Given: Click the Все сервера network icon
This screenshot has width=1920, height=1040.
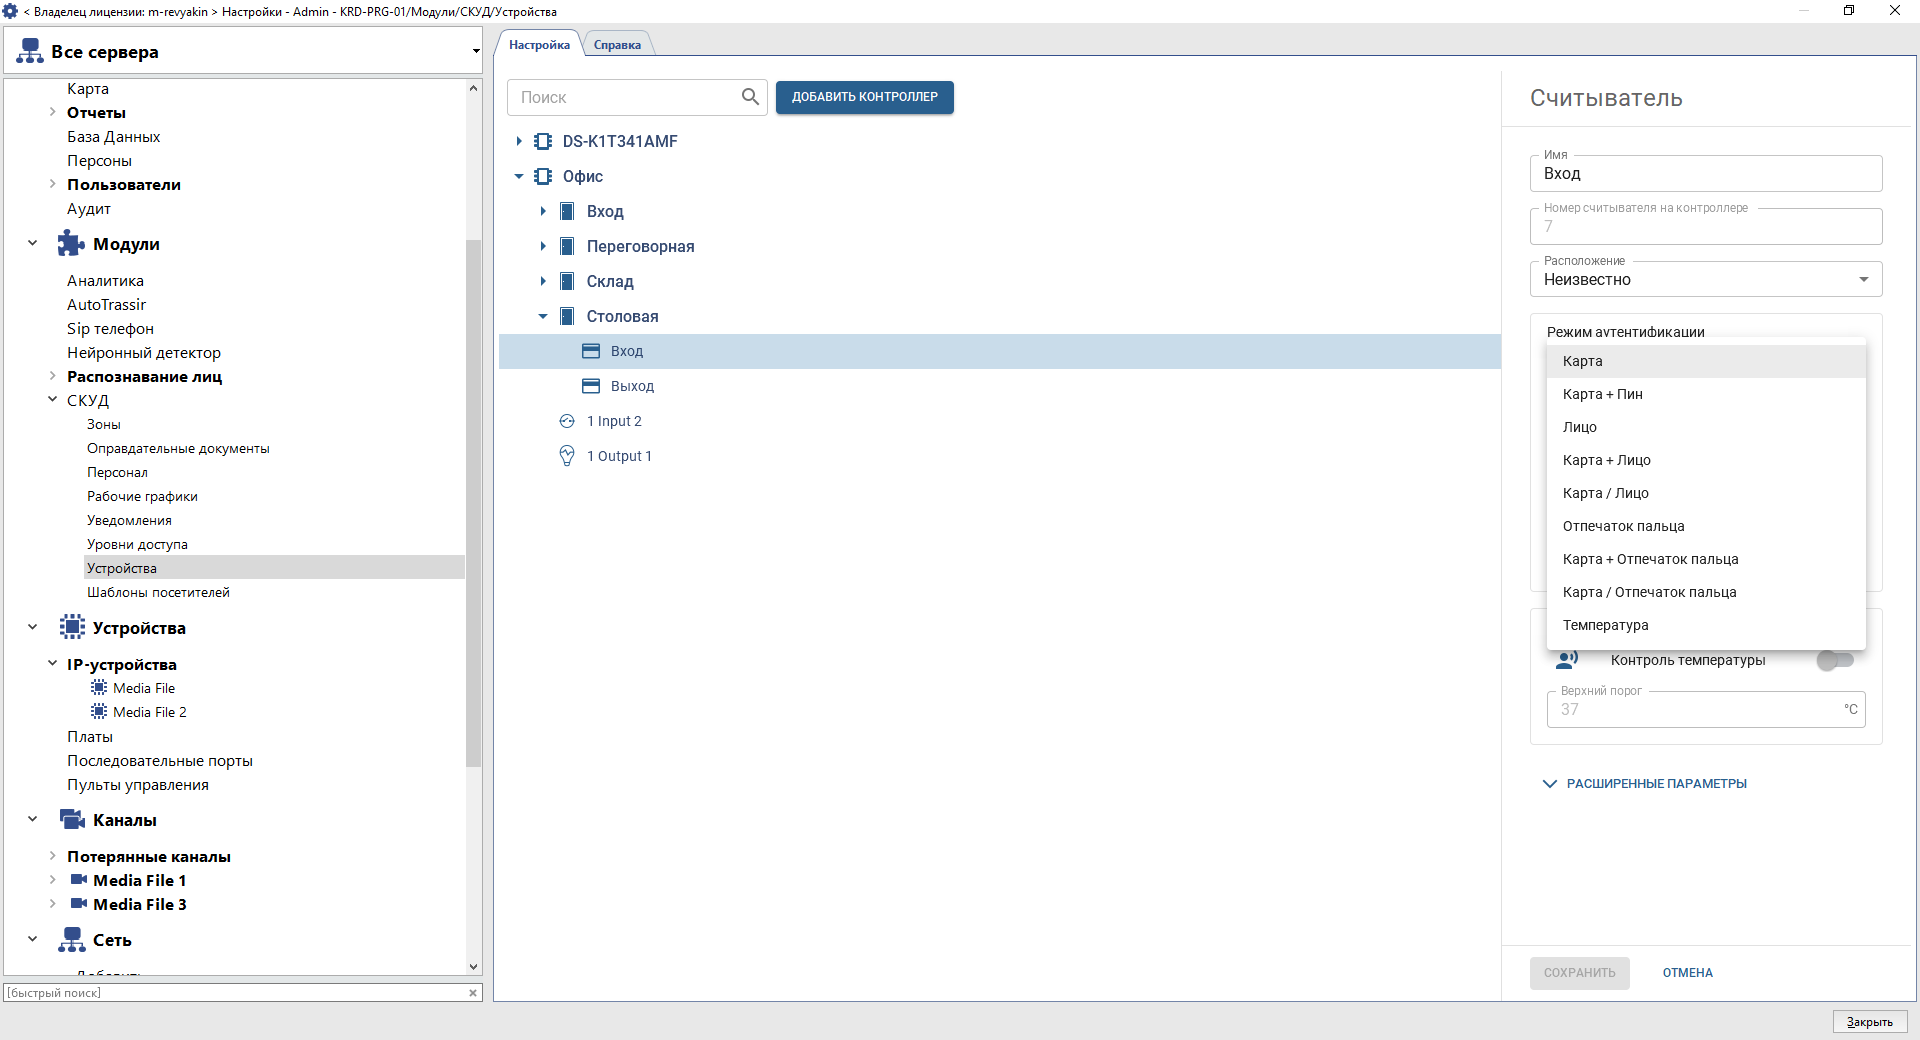Looking at the screenshot, I should coord(30,51).
